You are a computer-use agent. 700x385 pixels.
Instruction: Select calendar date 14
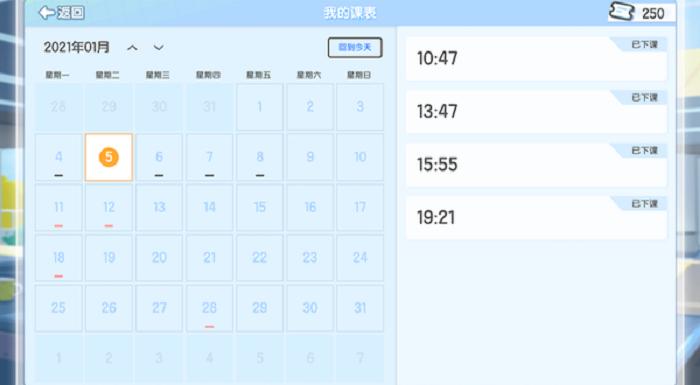(209, 208)
